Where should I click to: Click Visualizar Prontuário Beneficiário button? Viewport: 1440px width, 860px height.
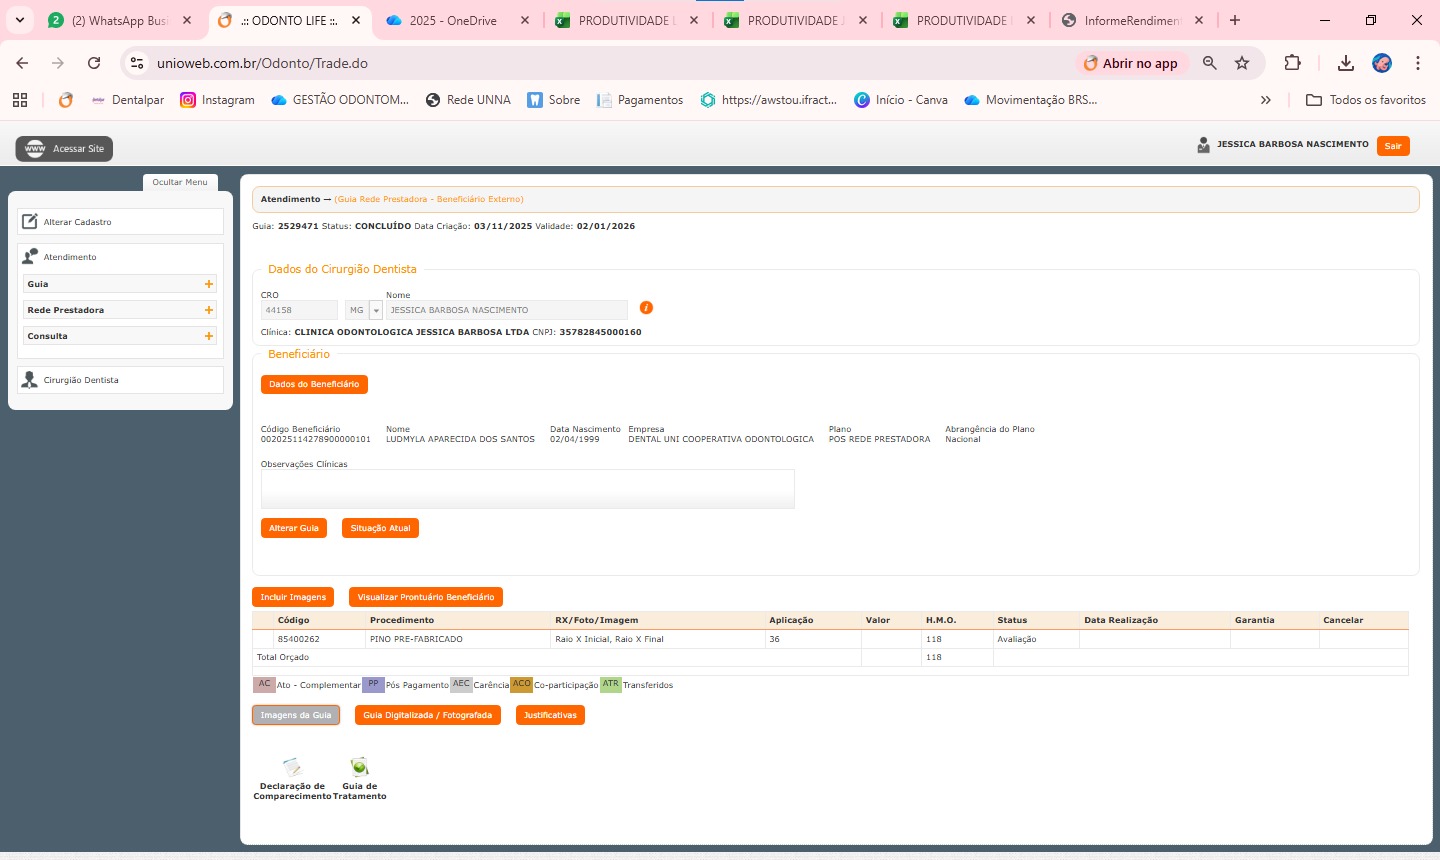pos(426,597)
